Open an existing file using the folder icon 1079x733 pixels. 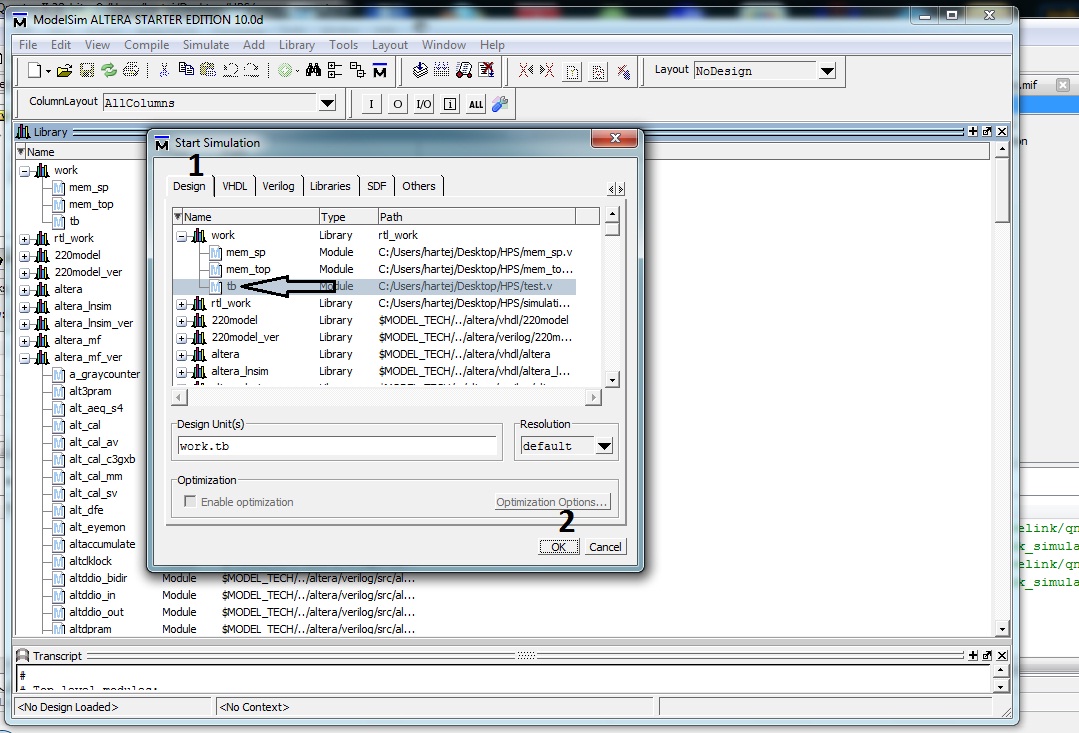click(x=63, y=71)
